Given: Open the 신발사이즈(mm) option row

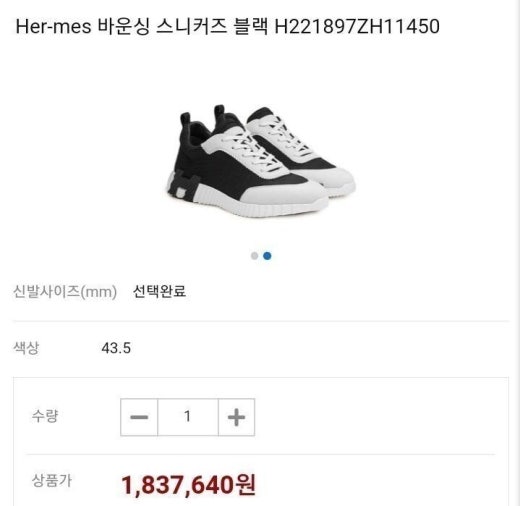Looking at the screenshot, I should point(261,292).
